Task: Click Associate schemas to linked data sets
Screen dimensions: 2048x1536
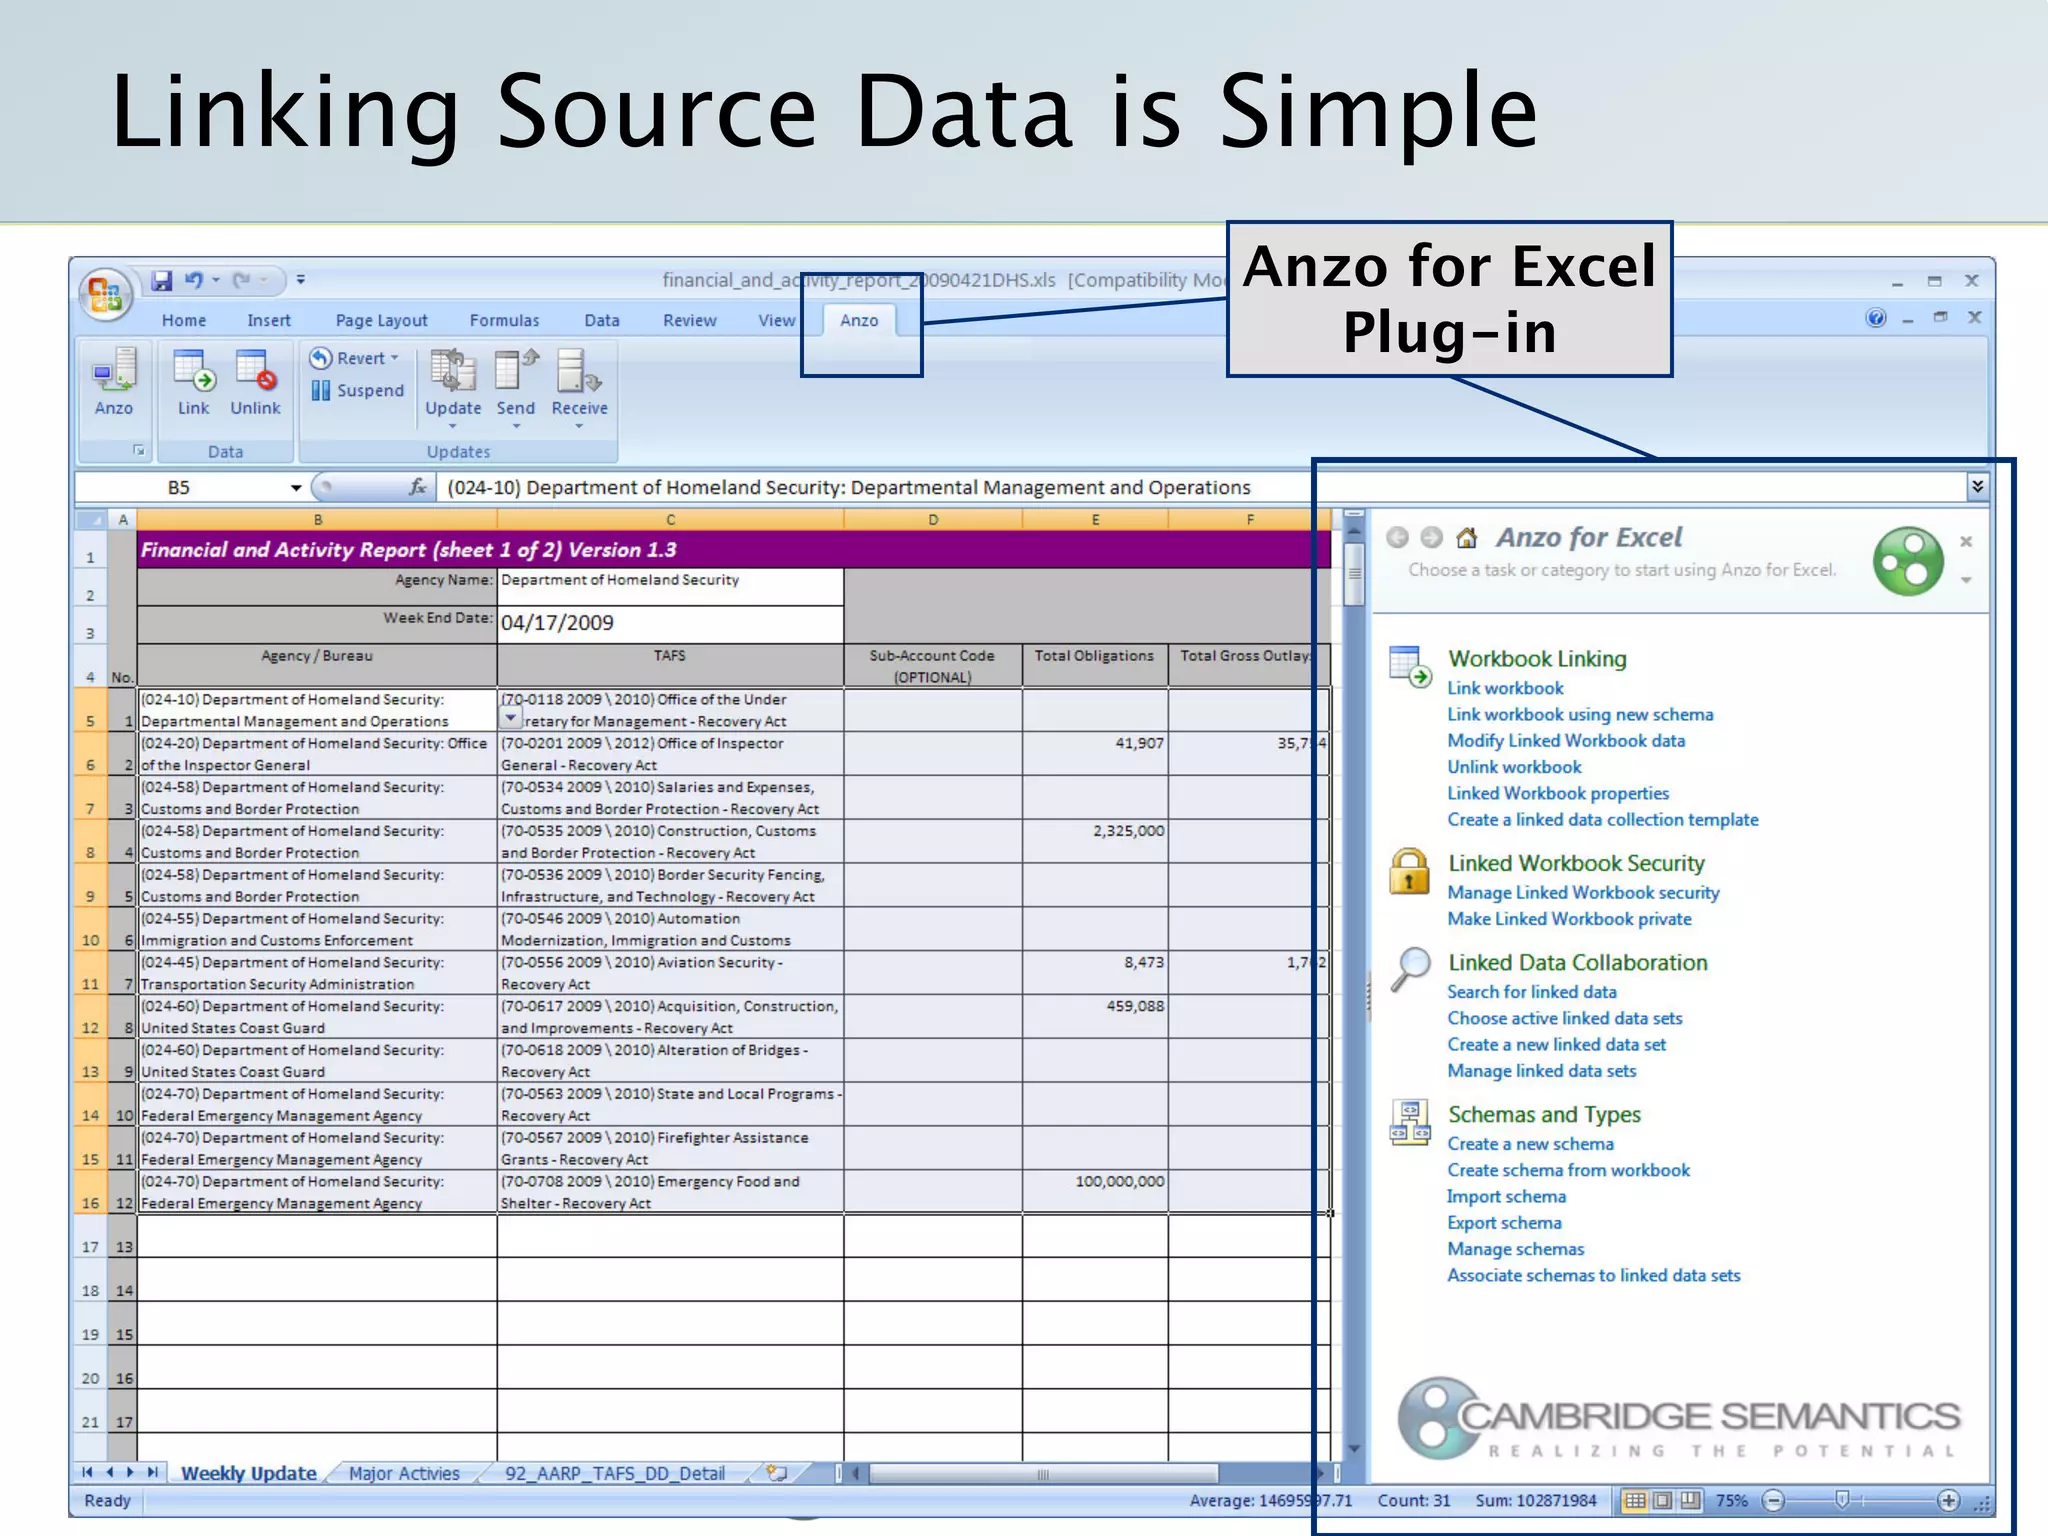Action: 1593,1275
